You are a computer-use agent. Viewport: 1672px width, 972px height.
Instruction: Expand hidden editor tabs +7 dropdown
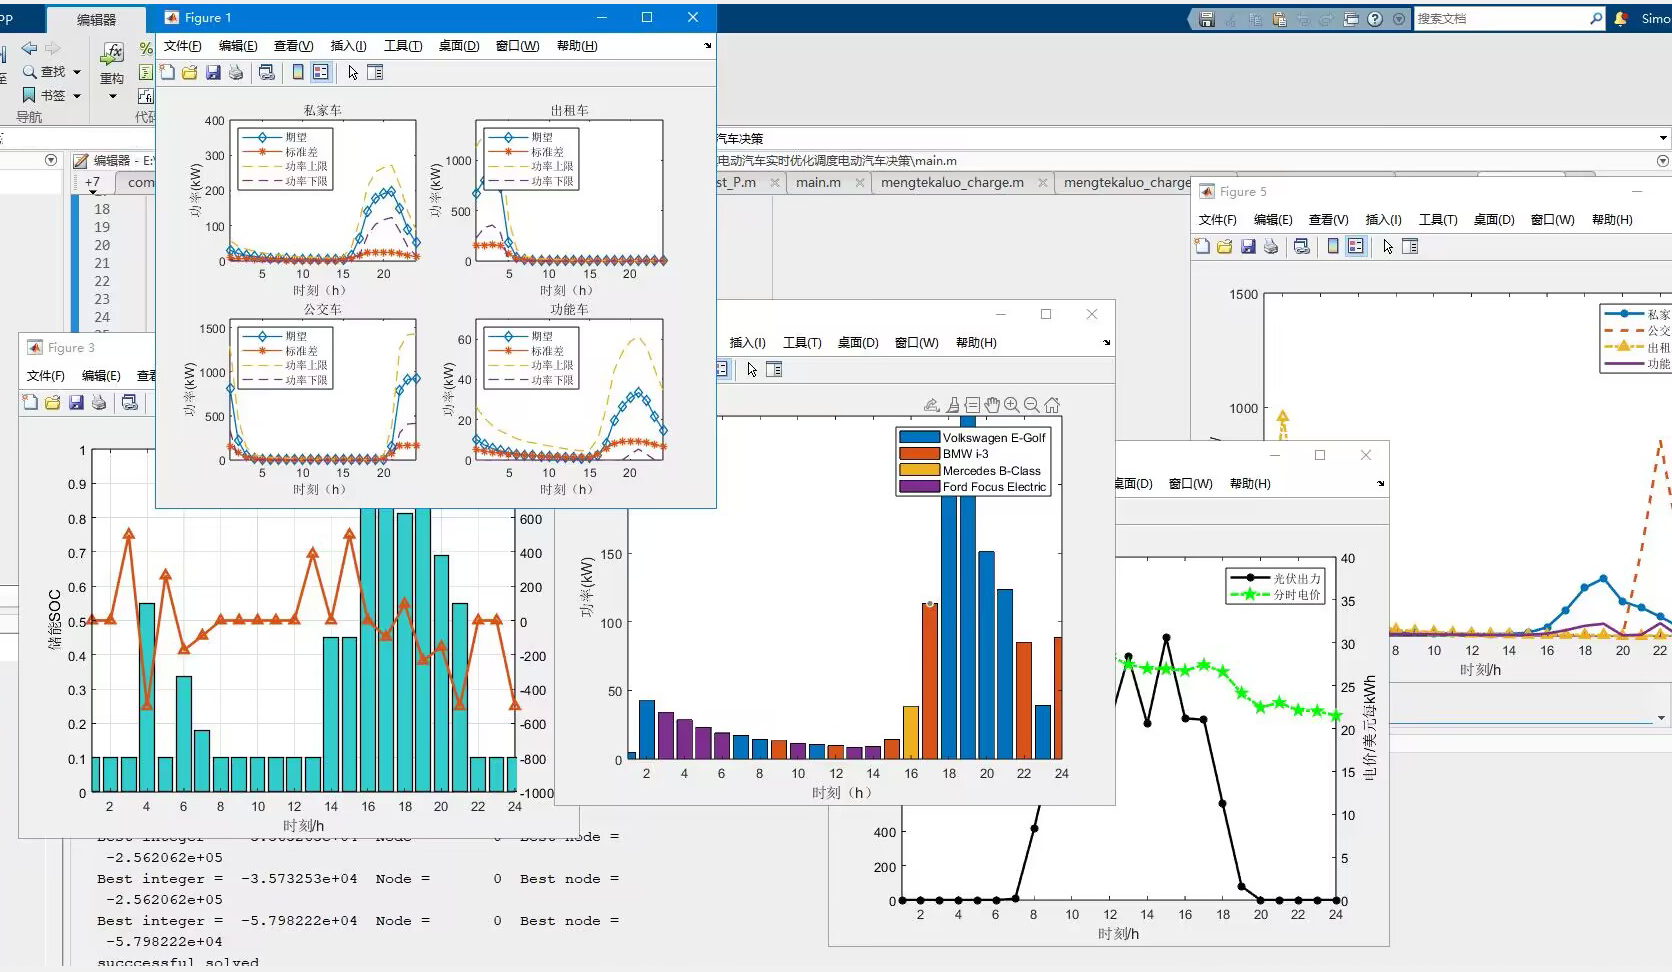pyautogui.click(x=92, y=184)
